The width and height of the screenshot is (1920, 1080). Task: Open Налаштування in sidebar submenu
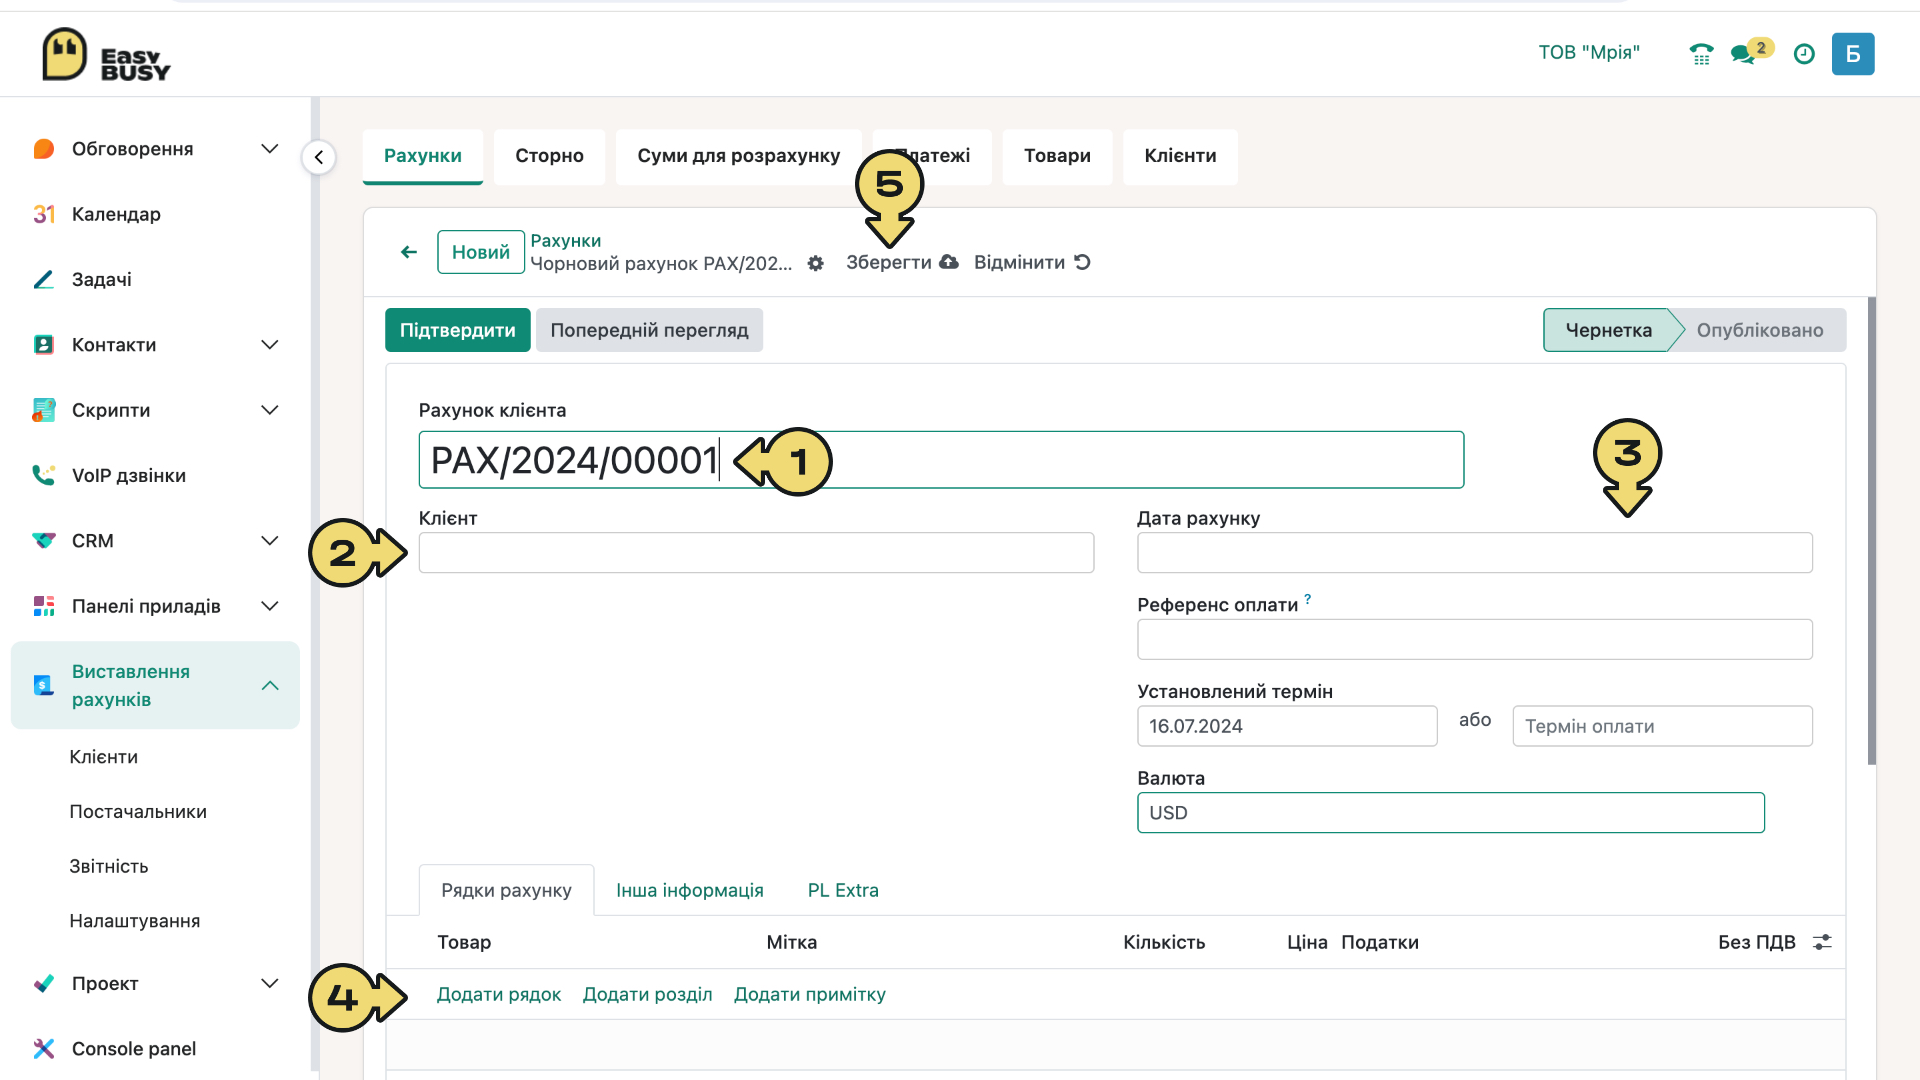[x=134, y=921]
